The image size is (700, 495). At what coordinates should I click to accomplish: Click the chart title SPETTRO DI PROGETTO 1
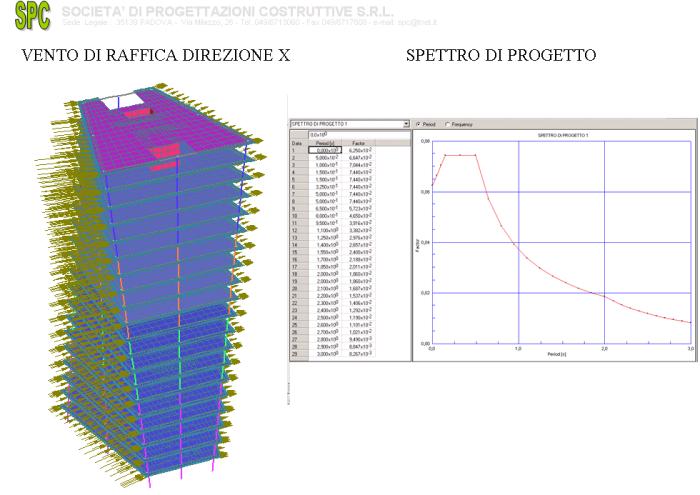click(x=560, y=134)
